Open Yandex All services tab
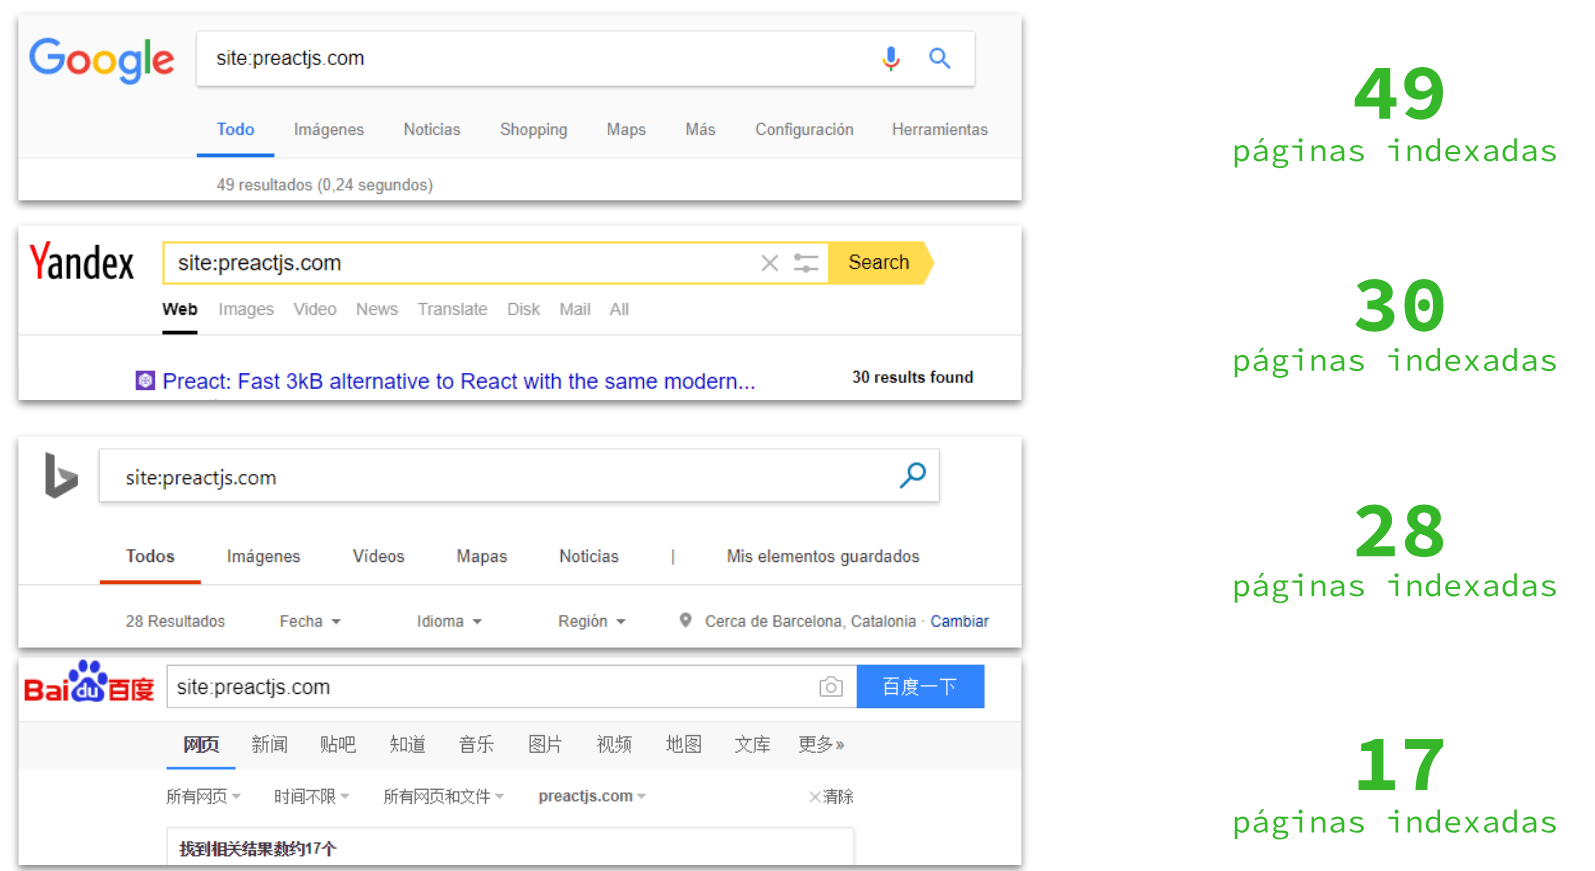The image size is (1595, 871). click(619, 309)
